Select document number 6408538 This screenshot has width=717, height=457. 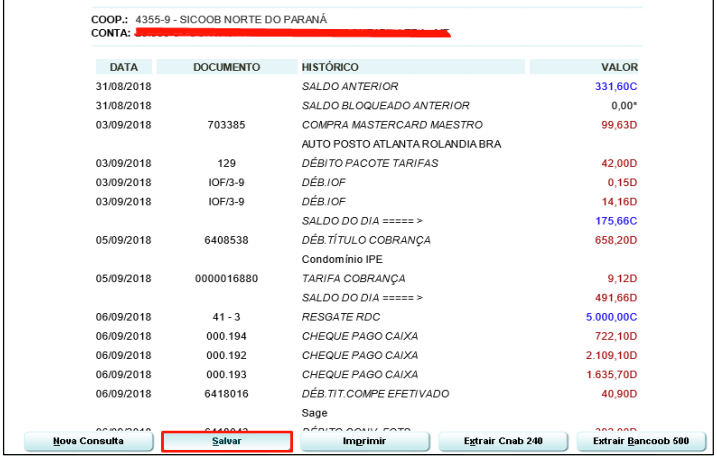[x=226, y=240]
